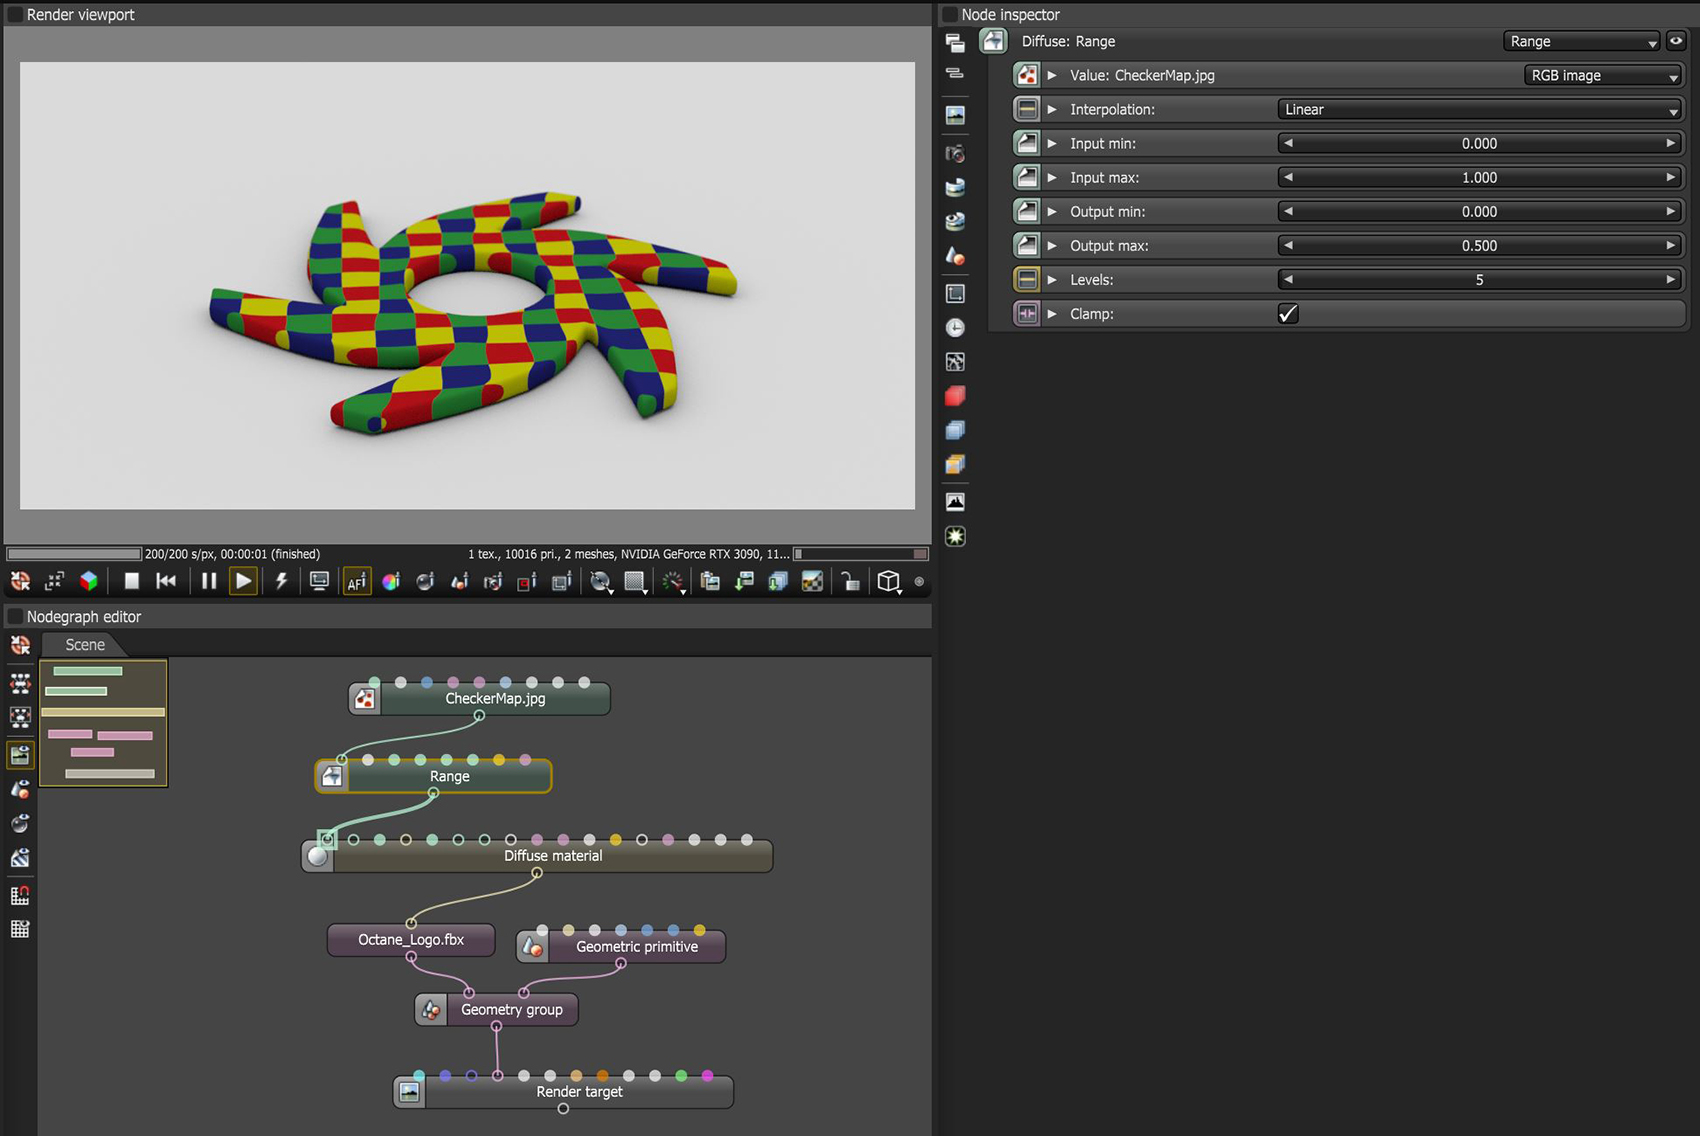
Task: Open the sub-sampling mode dropdown icon
Action: point(635,582)
